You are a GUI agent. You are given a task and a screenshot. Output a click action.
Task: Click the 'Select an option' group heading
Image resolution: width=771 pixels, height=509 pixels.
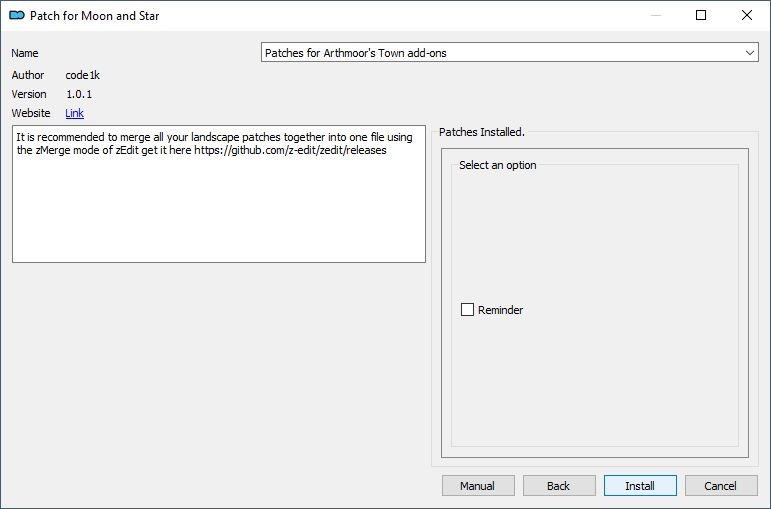tap(498, 165)
